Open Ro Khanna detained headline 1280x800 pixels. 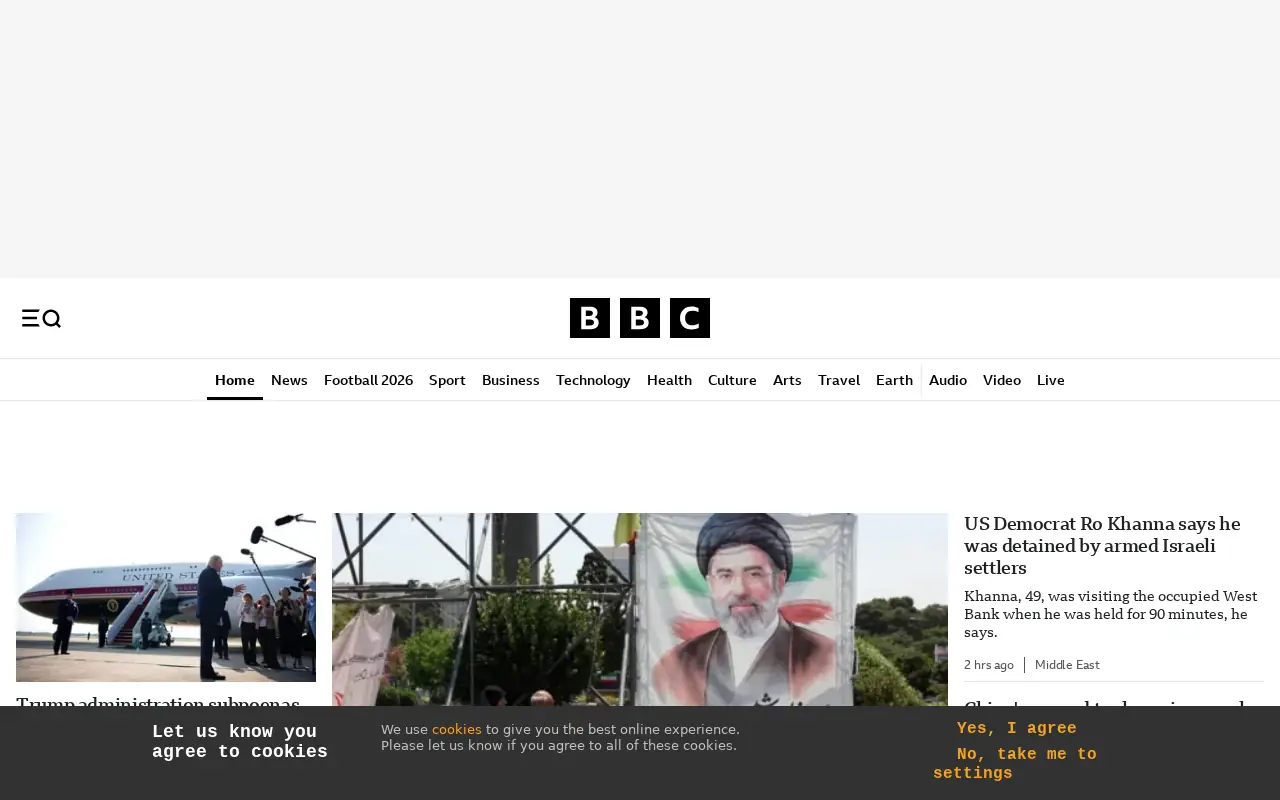pos(1102,546)
